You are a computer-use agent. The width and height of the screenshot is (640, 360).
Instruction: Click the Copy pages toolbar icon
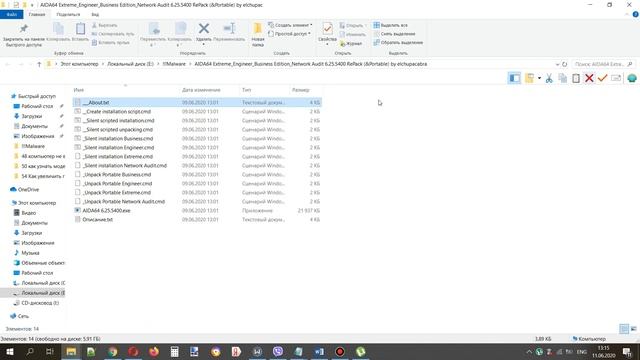tap(562, 78)
